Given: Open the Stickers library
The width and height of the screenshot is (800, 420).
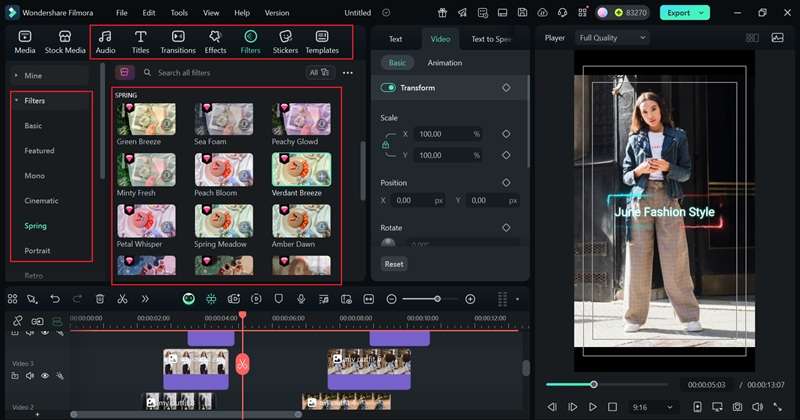Looking at the screenshot, I should coord(285,42).
